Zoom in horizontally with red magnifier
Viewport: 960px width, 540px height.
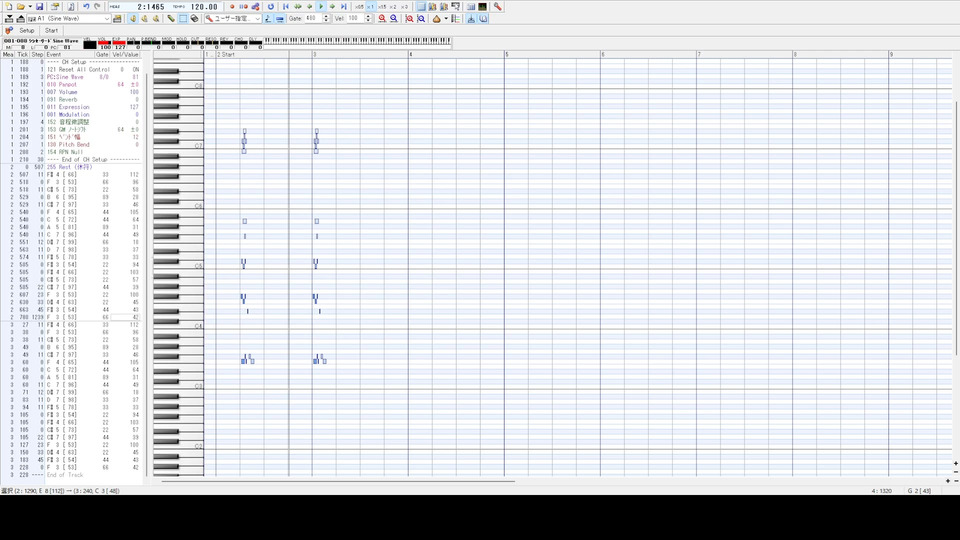[x=382, y=19]
